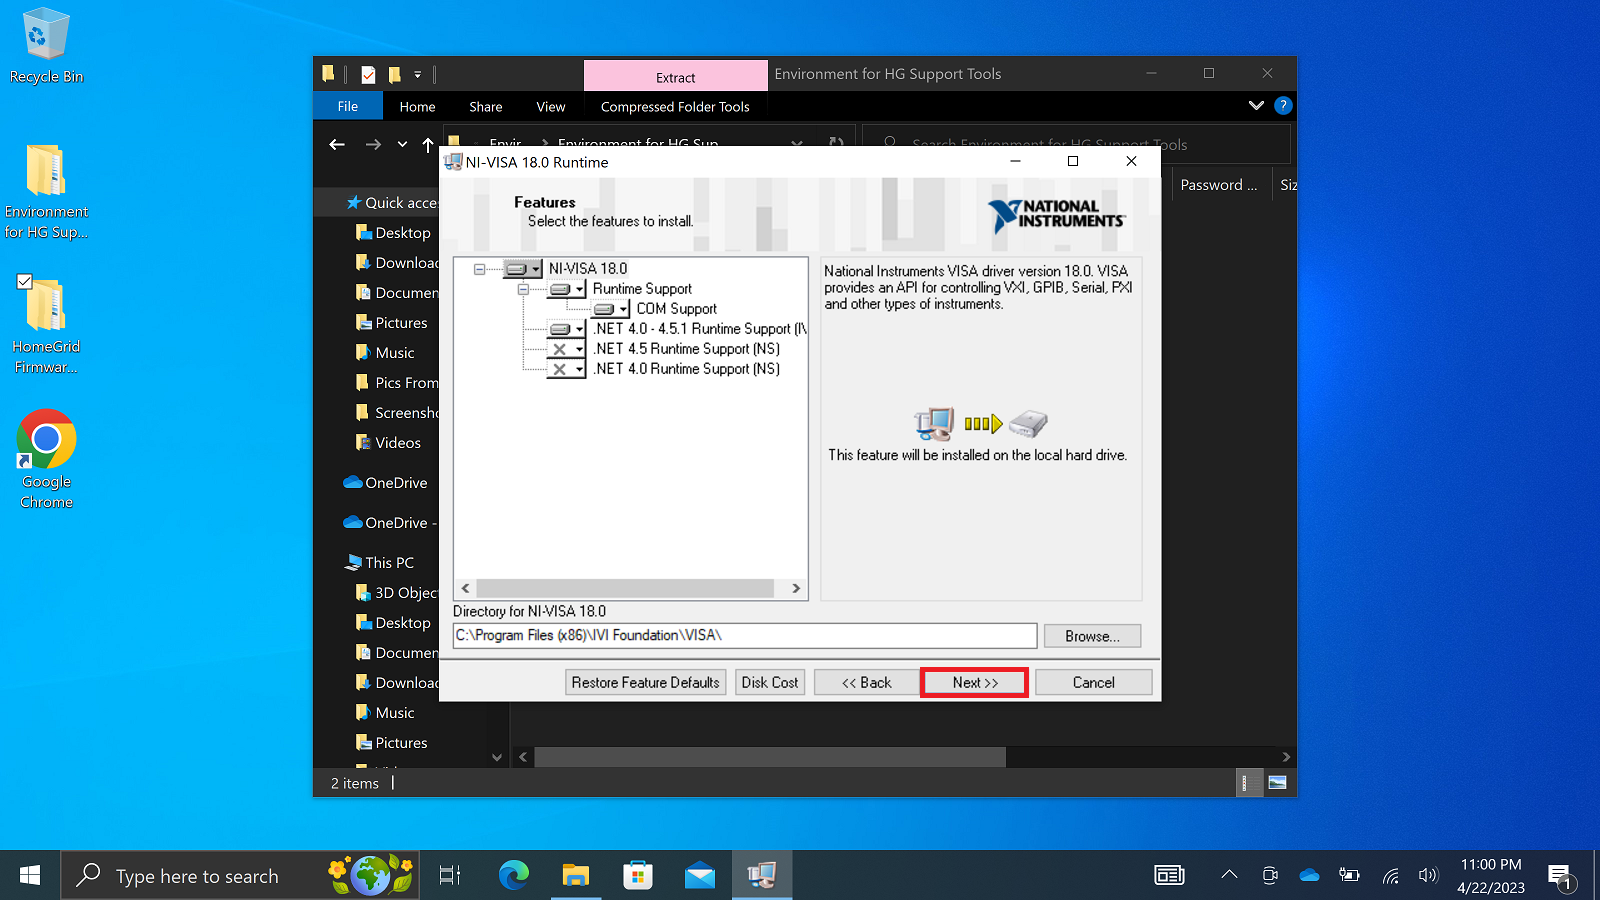Launch Microsoft Edge from taskbar
This screenshot has width=1600, height=900.
pos(514,876)
